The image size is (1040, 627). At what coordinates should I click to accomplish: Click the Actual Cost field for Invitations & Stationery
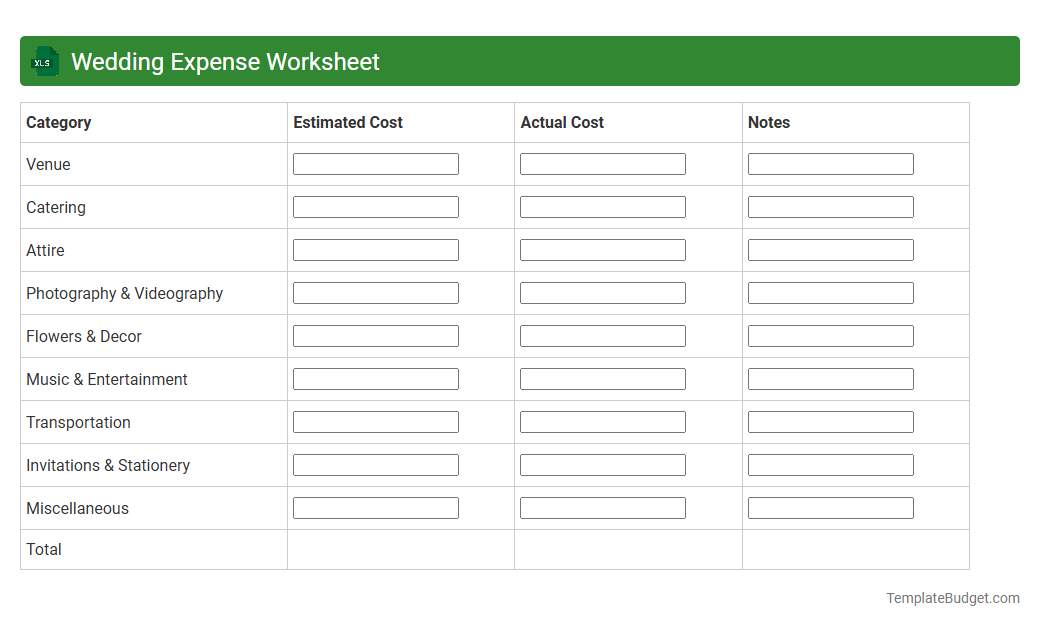[602, 464]
